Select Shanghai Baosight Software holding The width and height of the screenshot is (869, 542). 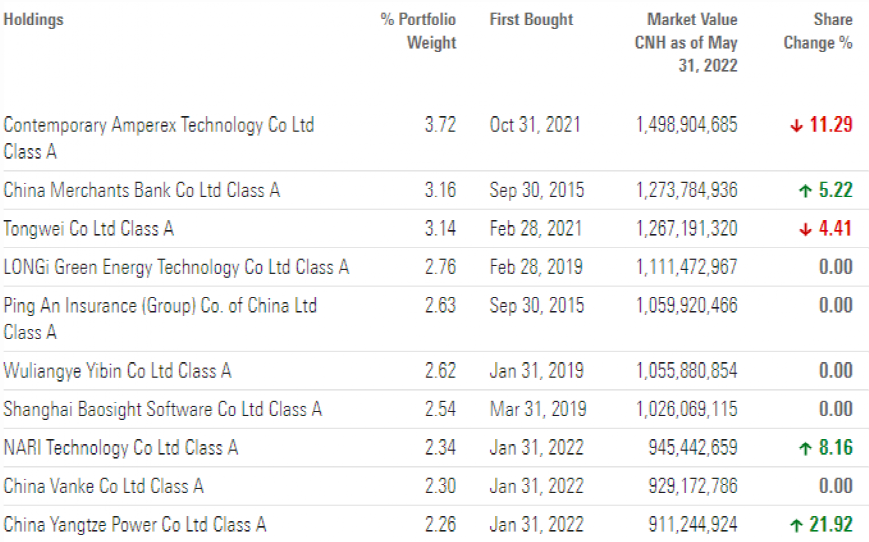point(162,409)
